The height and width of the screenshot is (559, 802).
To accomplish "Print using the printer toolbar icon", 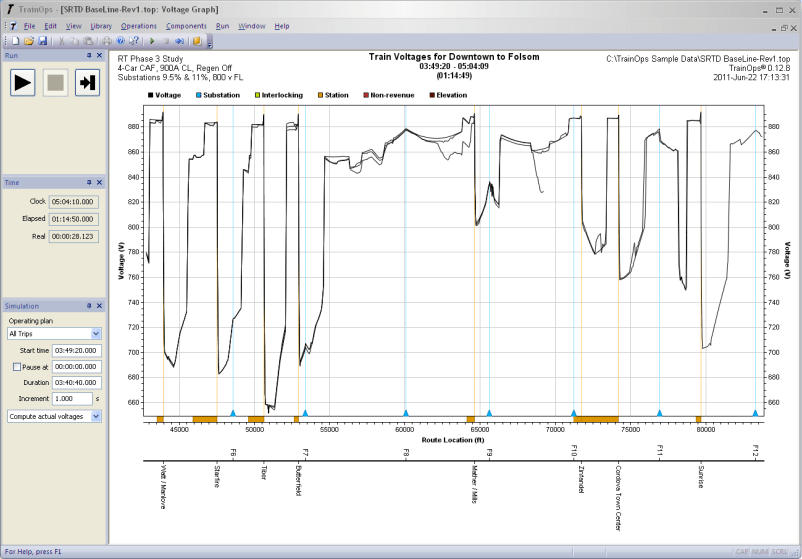I will (x=107, y=41).
